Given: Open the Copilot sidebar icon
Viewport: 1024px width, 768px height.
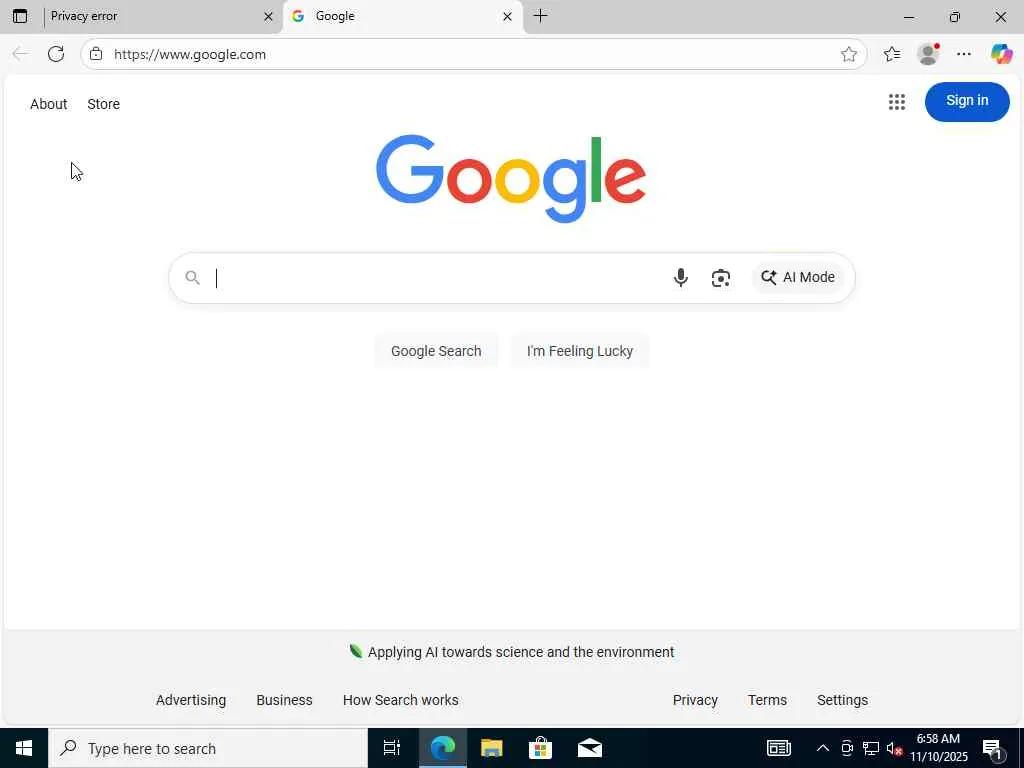Looking at the screenshot, I should tap(1001, 54).
